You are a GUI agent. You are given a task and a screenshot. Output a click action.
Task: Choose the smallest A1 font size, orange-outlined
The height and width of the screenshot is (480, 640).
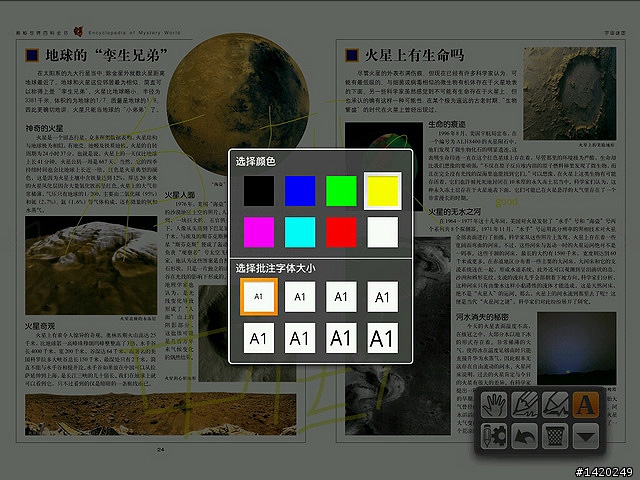click(x=259, y=297)
